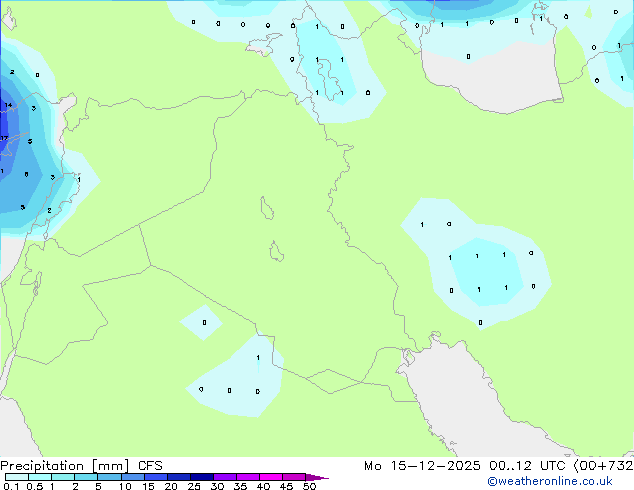The image size is (634, 490).
Task: Click the 'CFS' model label
Action: coord(150,466)
